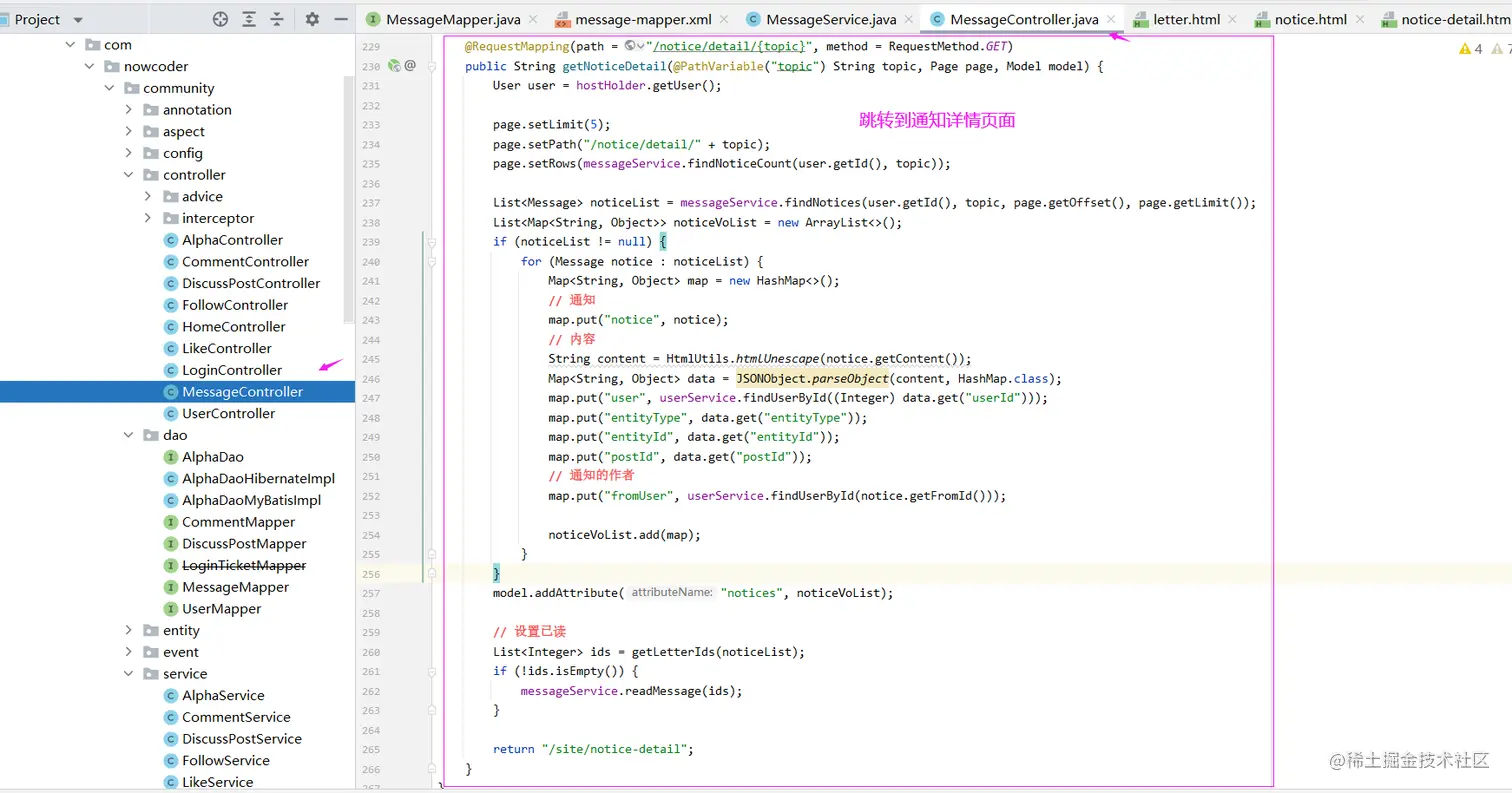Expand the entity package

point(128,630)
